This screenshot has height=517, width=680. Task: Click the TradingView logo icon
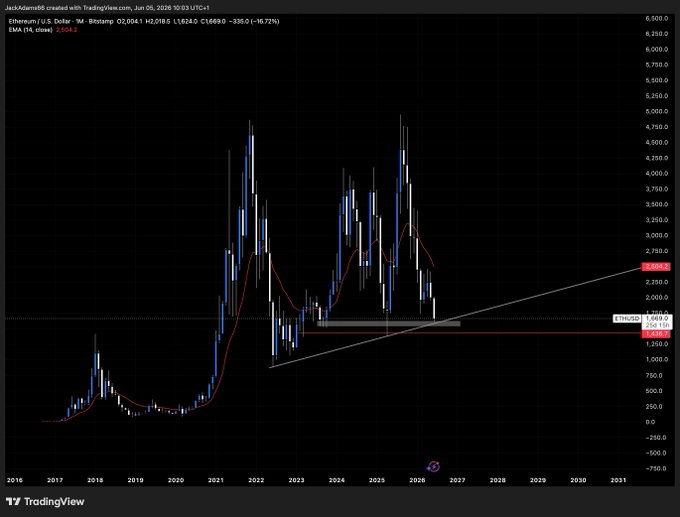tap(13, 502)
